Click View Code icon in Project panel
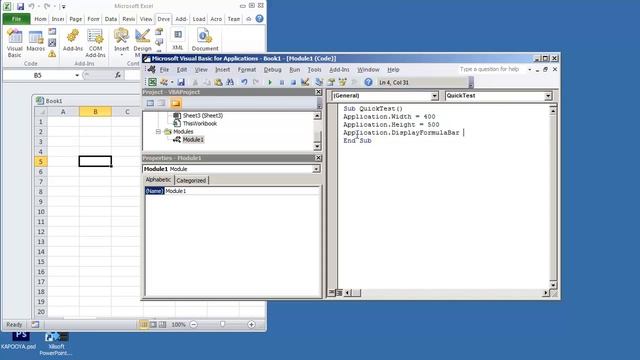 pos(150,103)
